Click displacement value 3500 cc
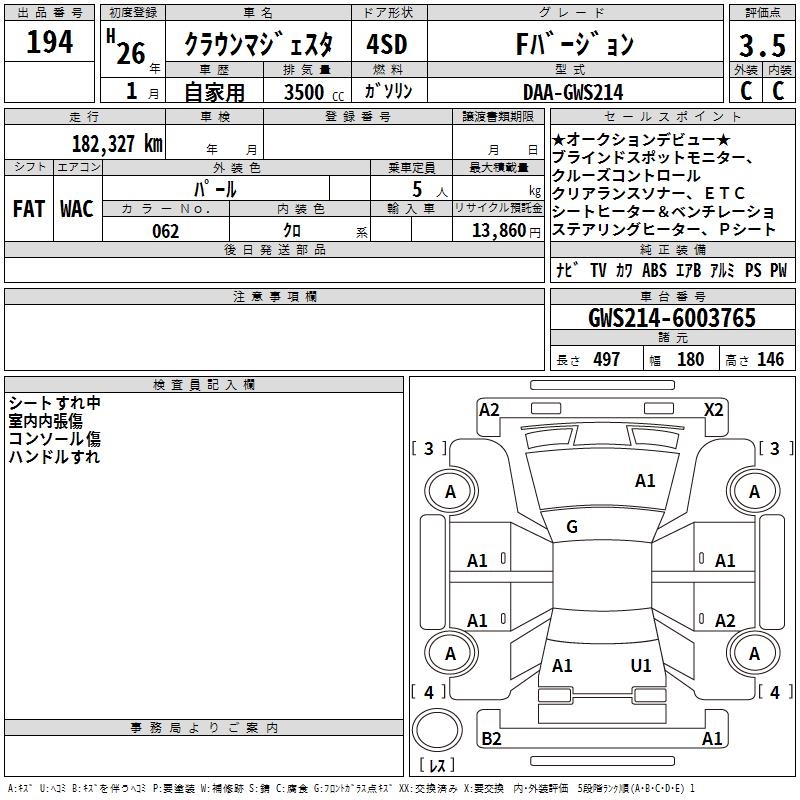 314,92
